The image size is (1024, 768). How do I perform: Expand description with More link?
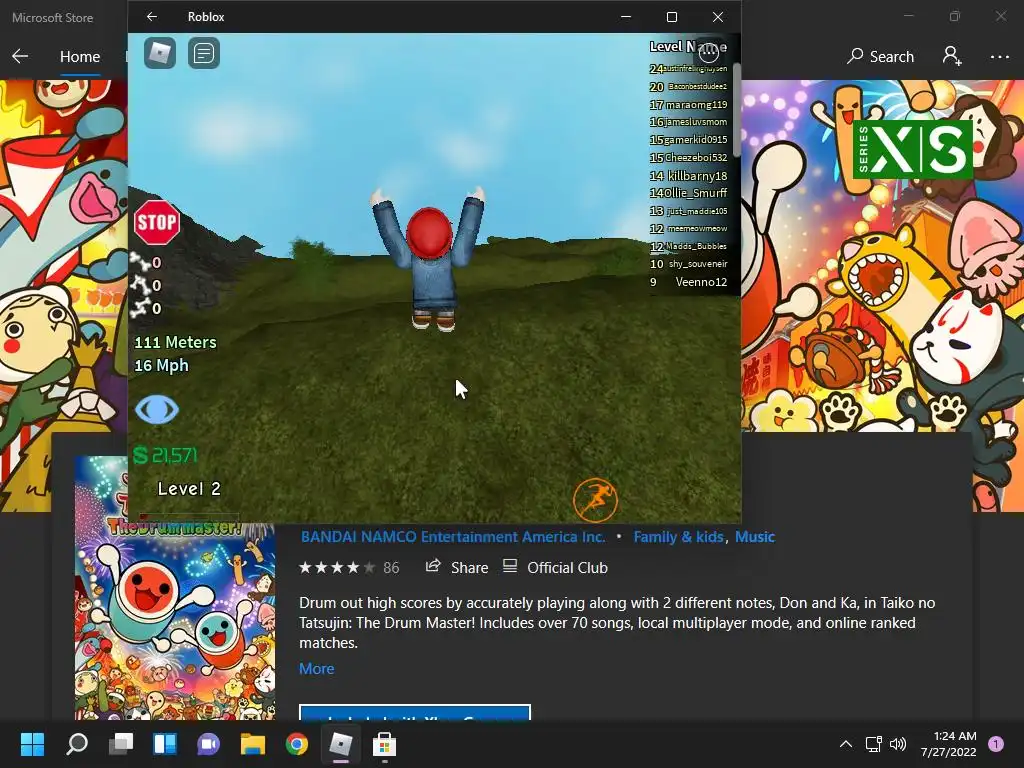[317, 669]
